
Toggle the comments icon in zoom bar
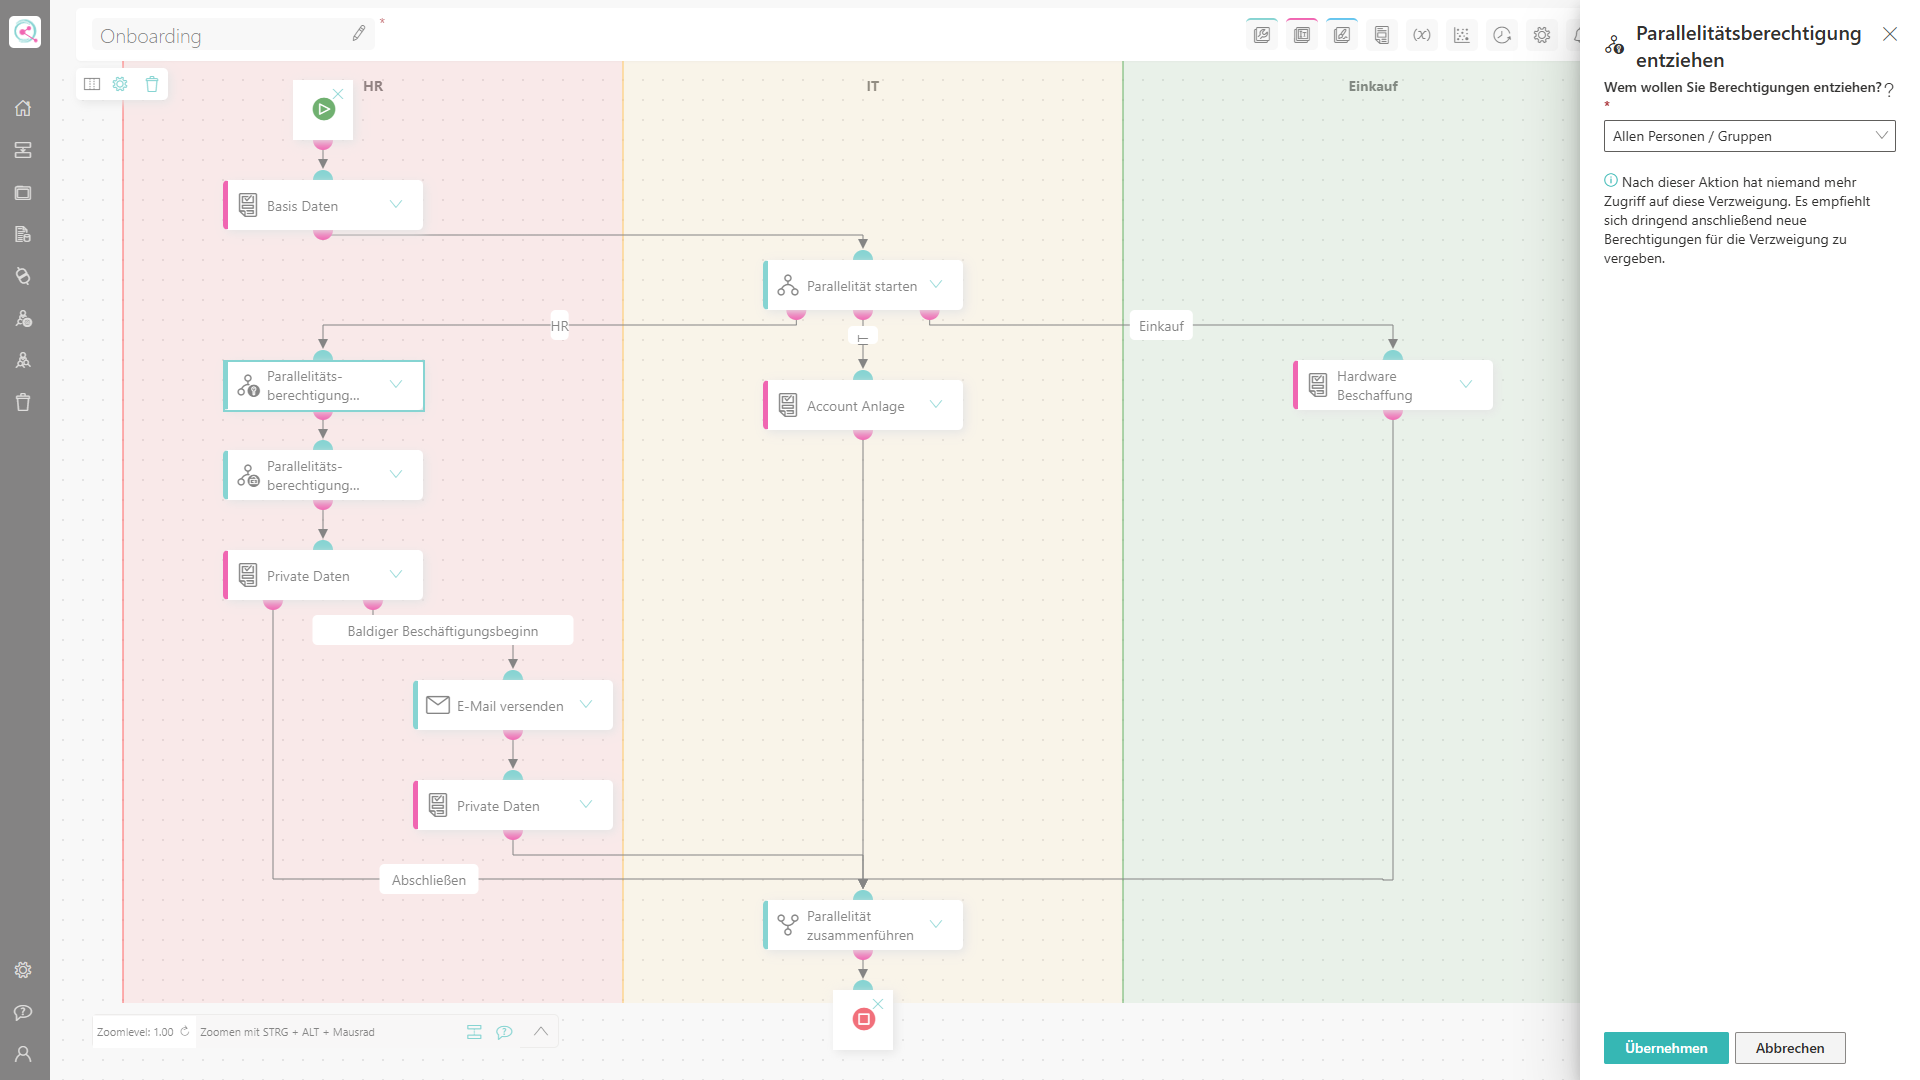pos(504,1031)
